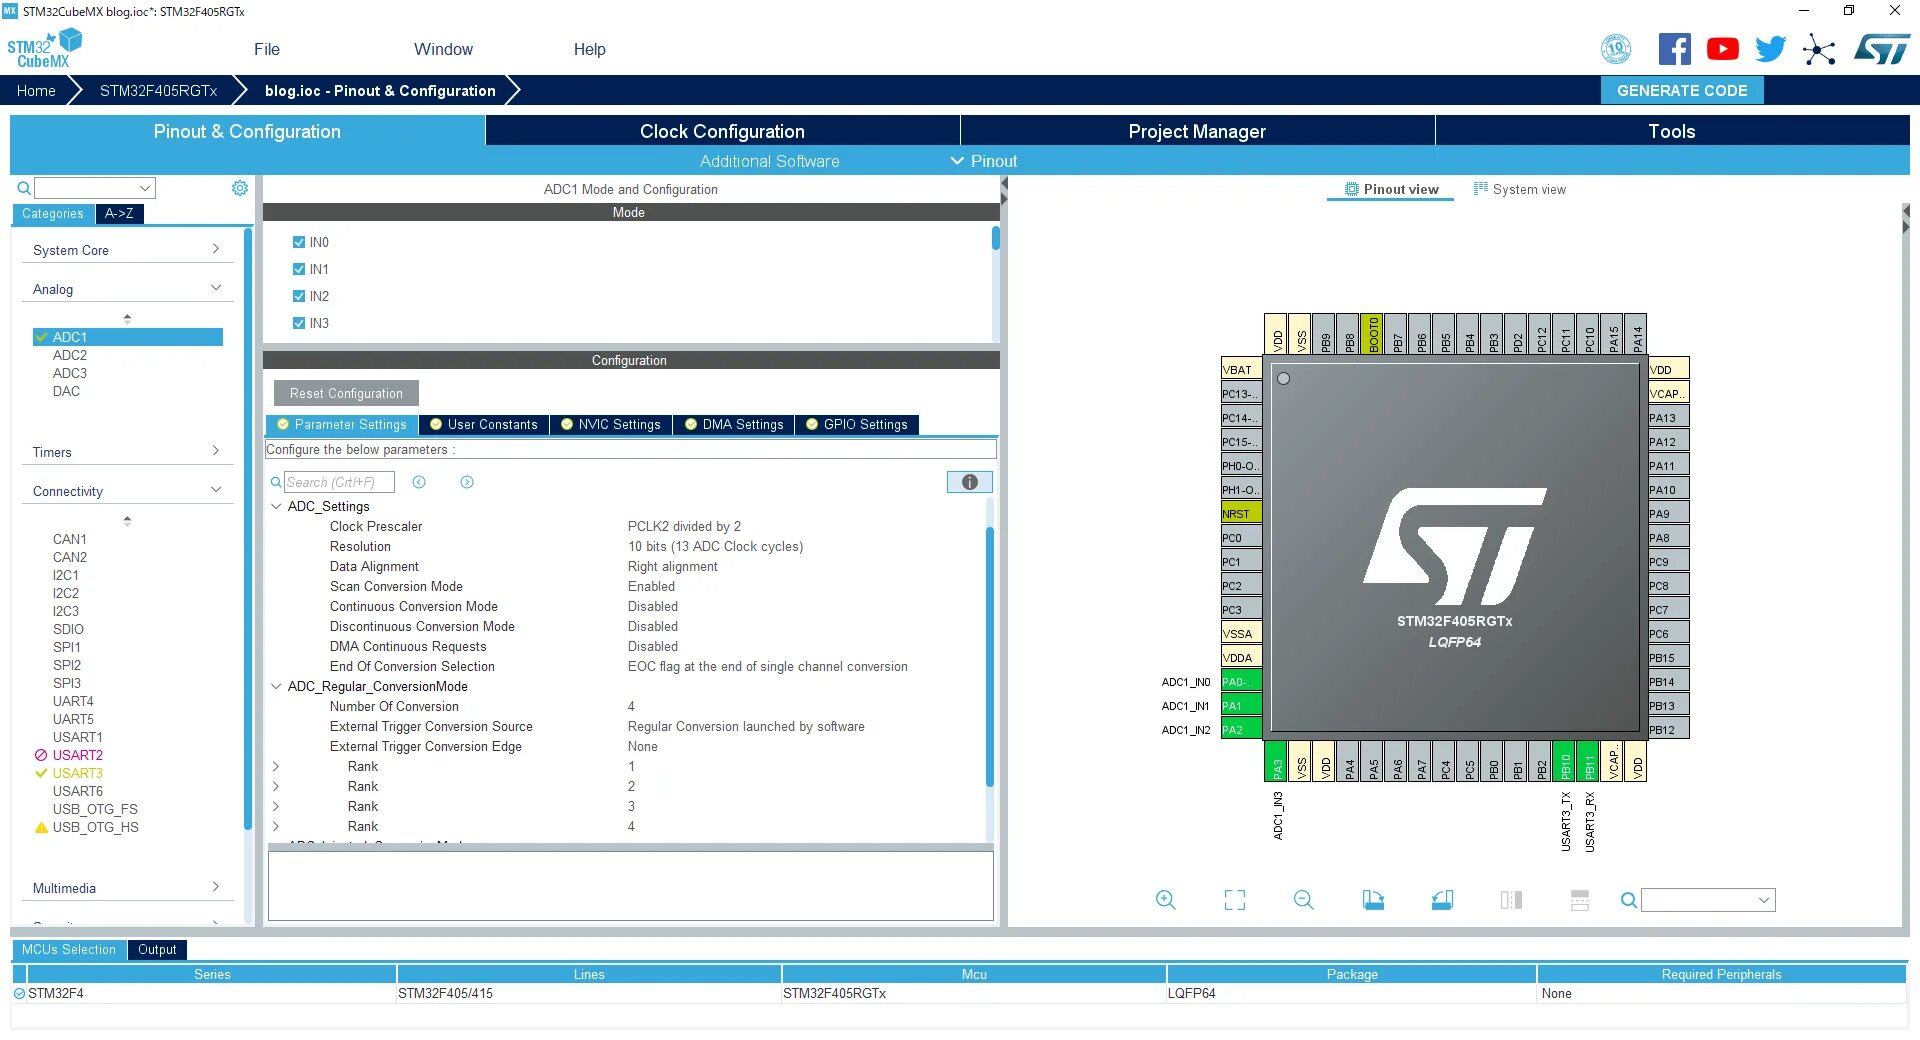The width and height of the screenshot is (1920, 1040).
Task: Uncheck the IN0 channel checkbox
Action: [x=298, y=242]
